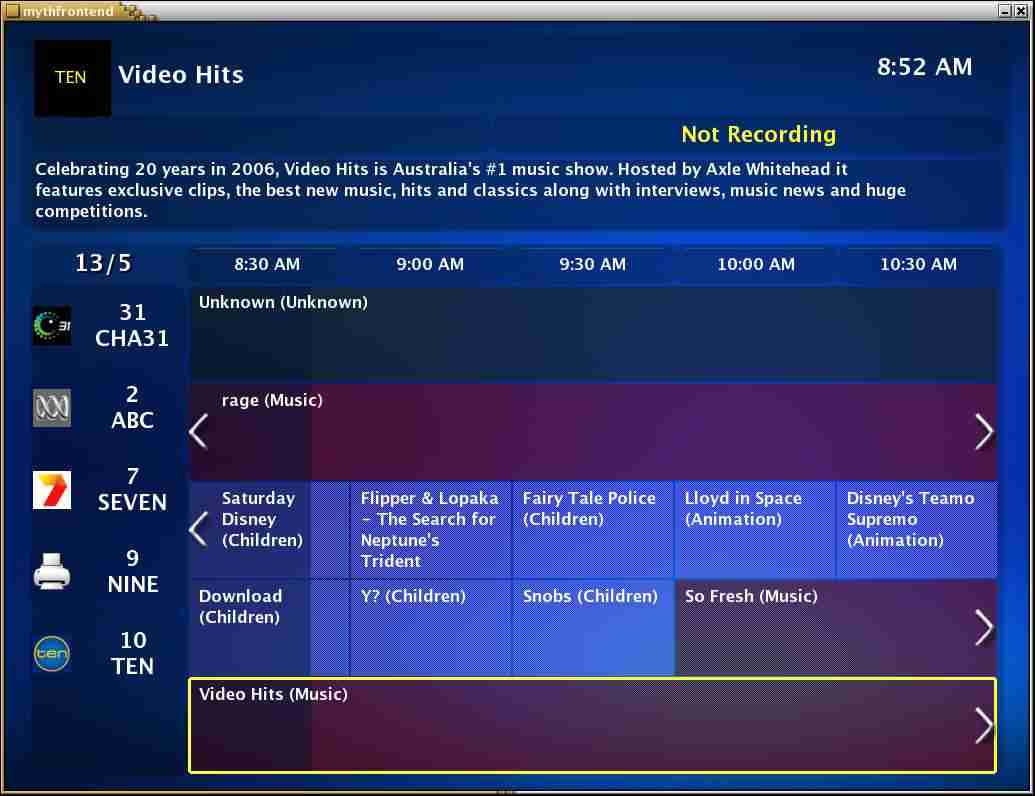Click left arrow beside Saturday Disney

[199, 528]
